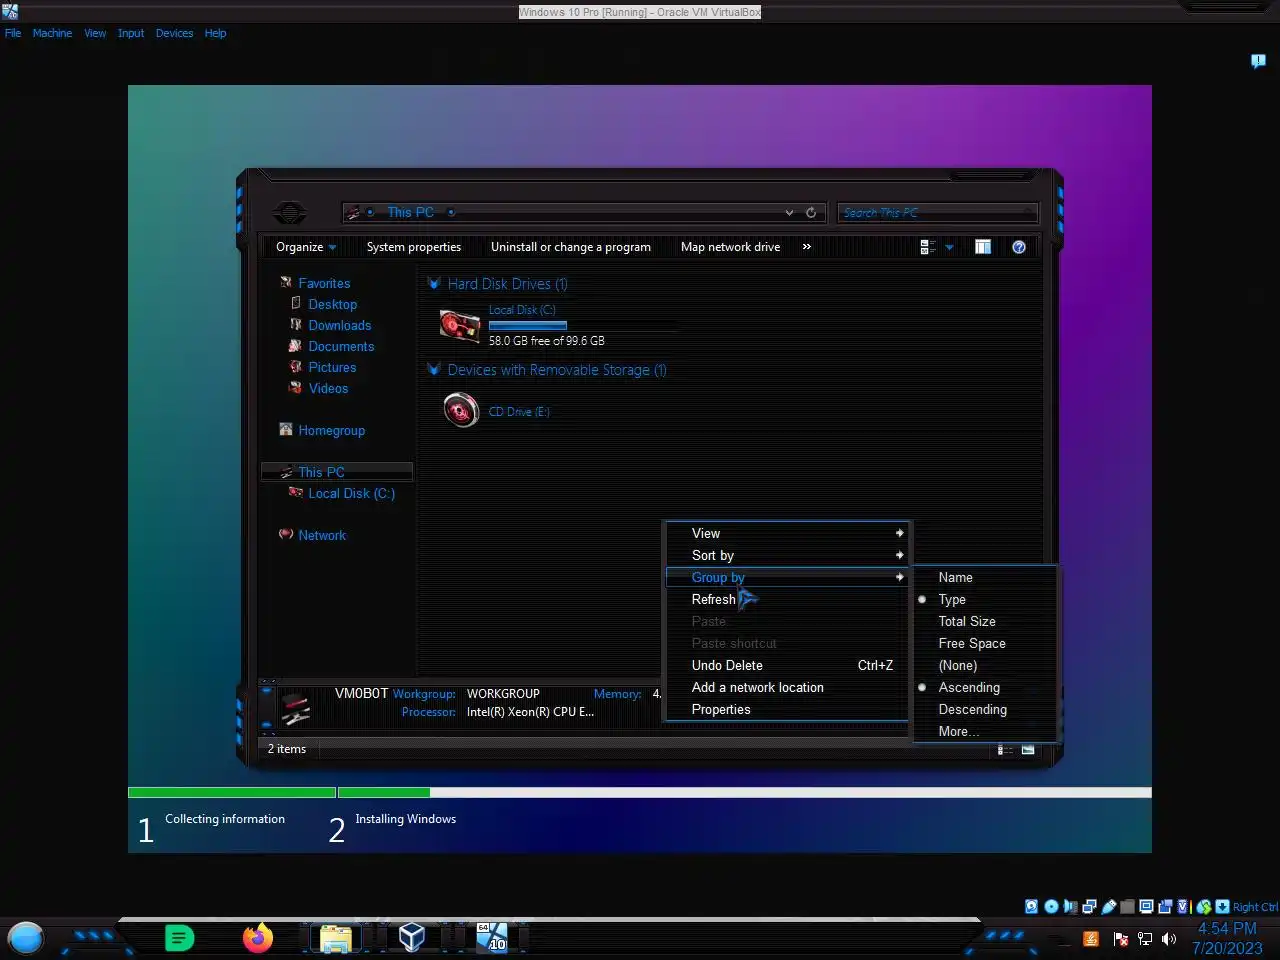1280x960 pixels.
Task: Open the green chat app on the taskbar
Action: (x=179, y=938)
